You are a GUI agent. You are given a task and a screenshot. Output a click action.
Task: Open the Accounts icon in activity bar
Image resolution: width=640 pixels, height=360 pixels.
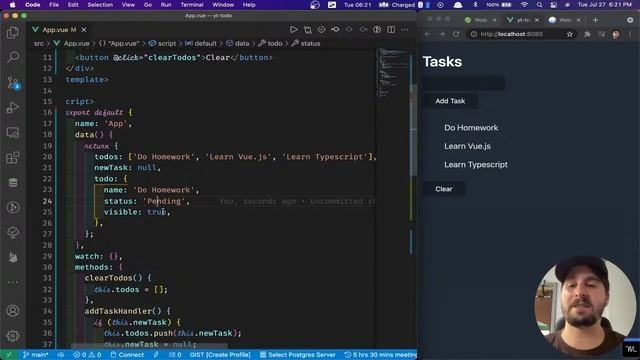[x=13, y=311]
